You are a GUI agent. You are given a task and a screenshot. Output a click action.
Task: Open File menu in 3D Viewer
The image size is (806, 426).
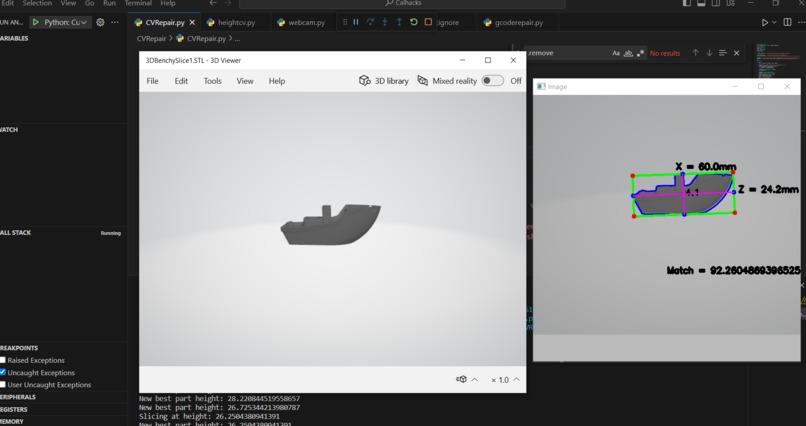pyautogui.click(x=152, y=81)
